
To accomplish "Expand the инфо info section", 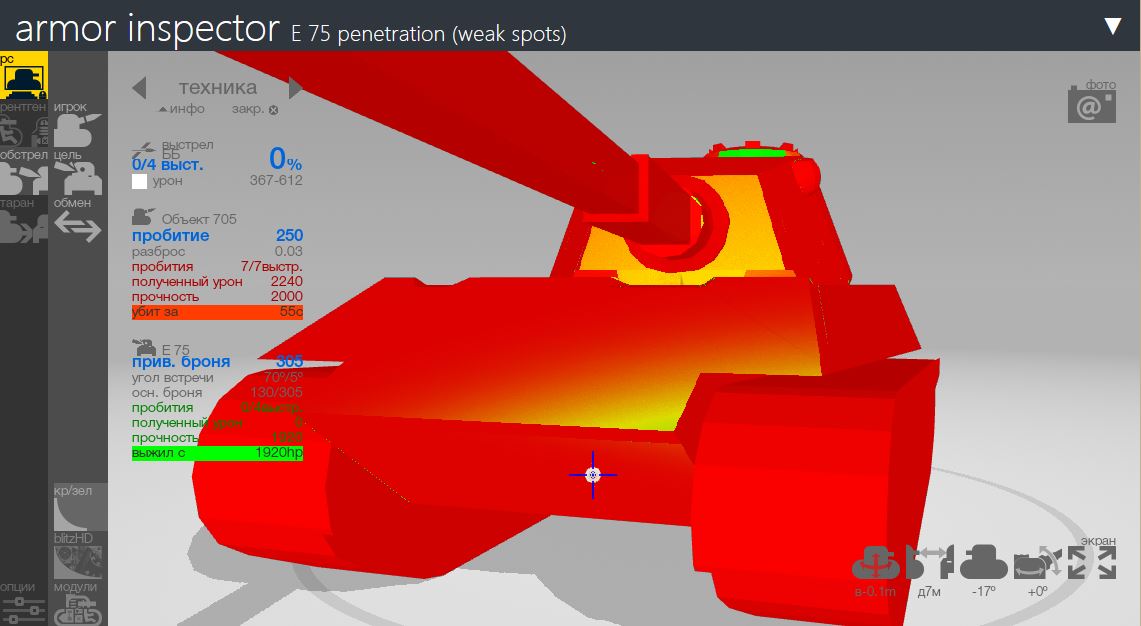I will tap(182, 109).
